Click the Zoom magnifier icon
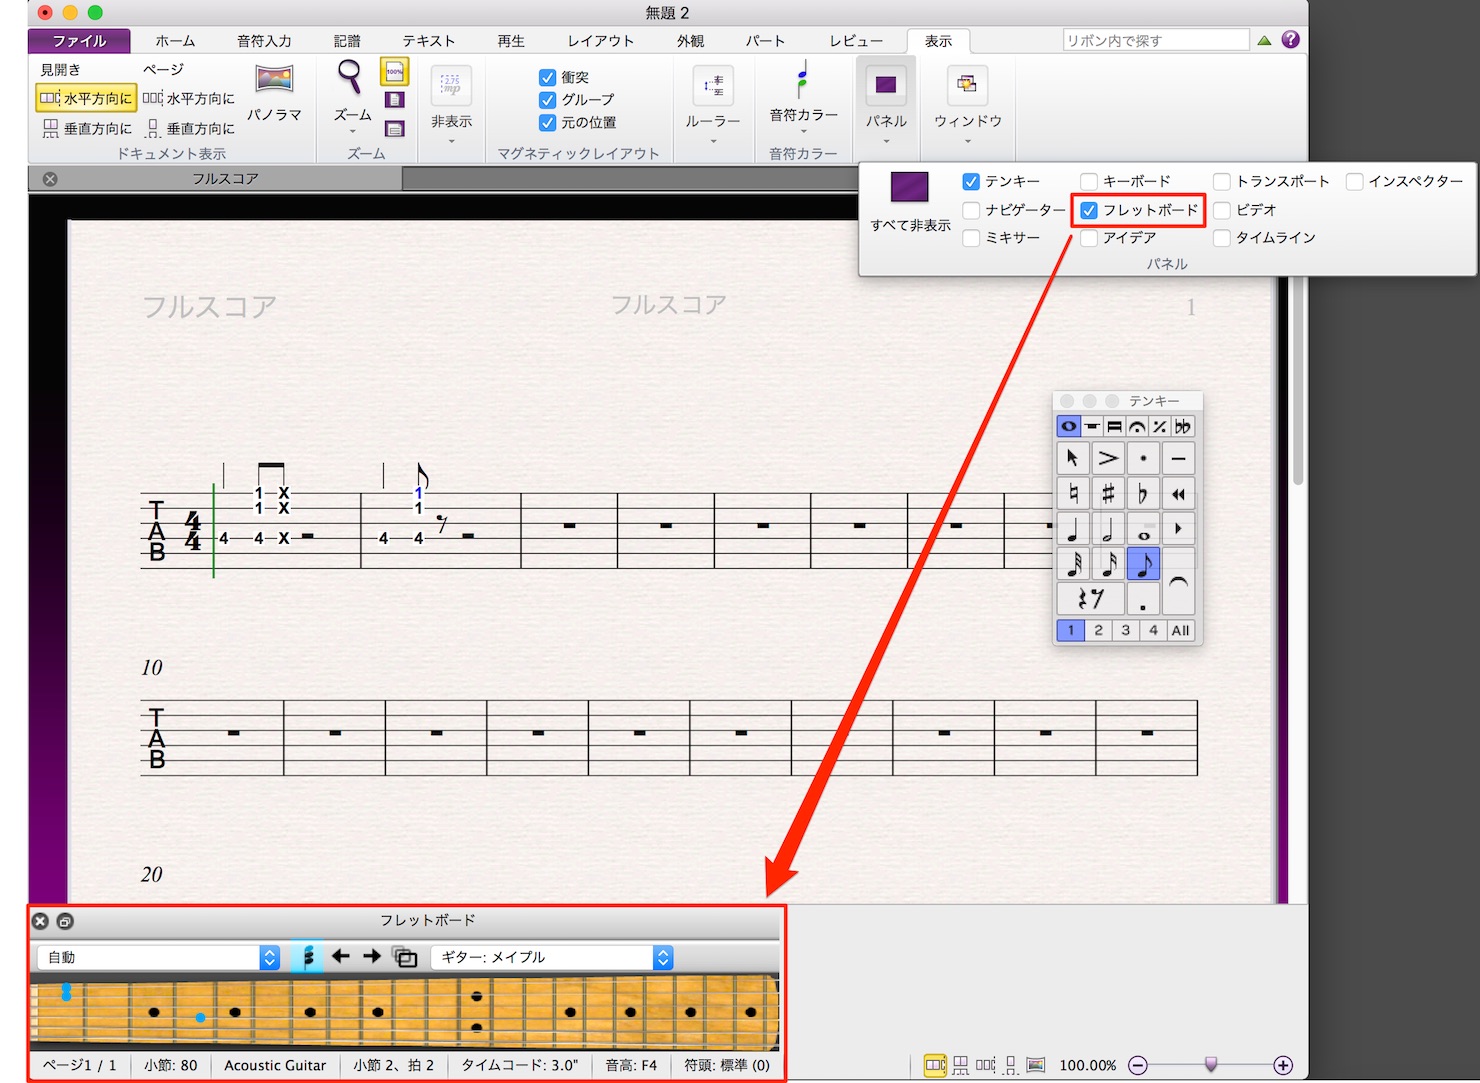 coord(350,77)
